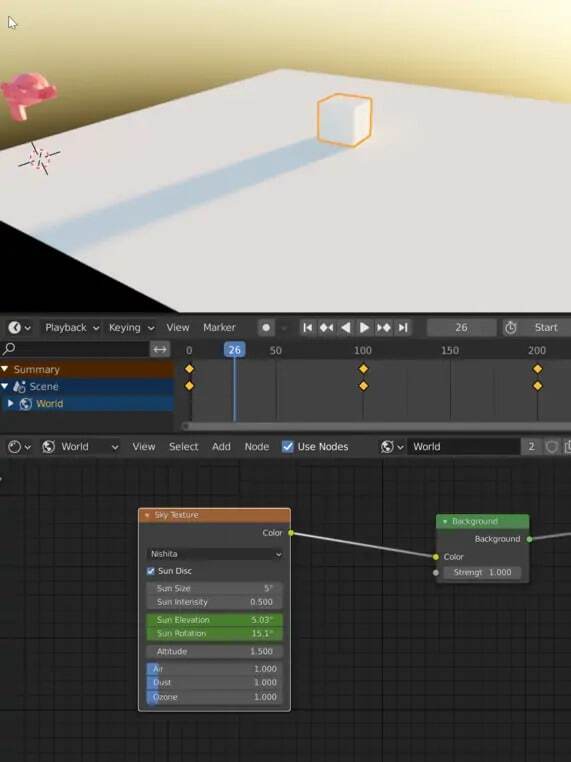Adjust the Ozone density slider

coord(214,697)
